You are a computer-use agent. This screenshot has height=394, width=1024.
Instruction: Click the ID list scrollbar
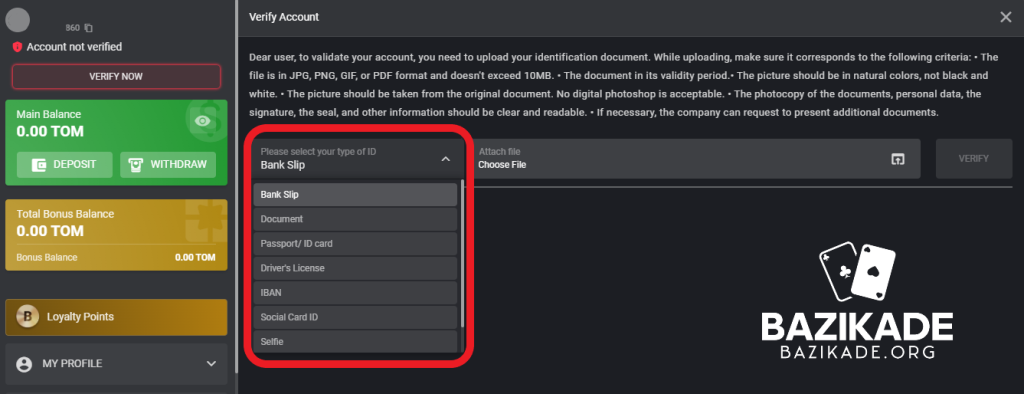pos(462,255)
